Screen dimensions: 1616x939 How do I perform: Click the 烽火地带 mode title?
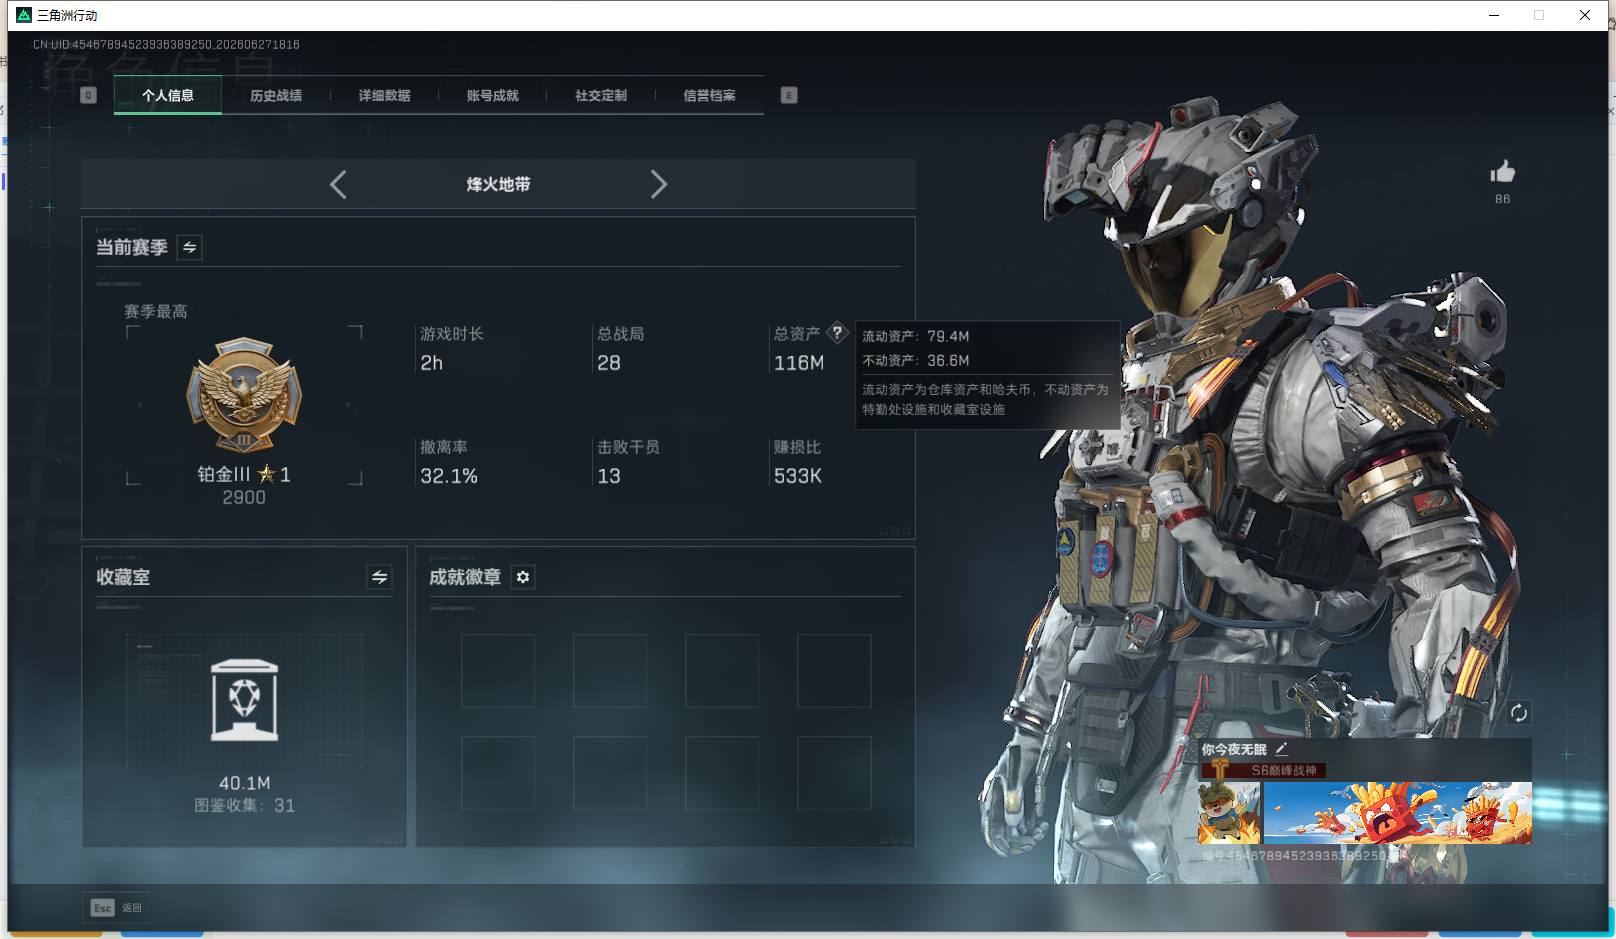point(498,184)
